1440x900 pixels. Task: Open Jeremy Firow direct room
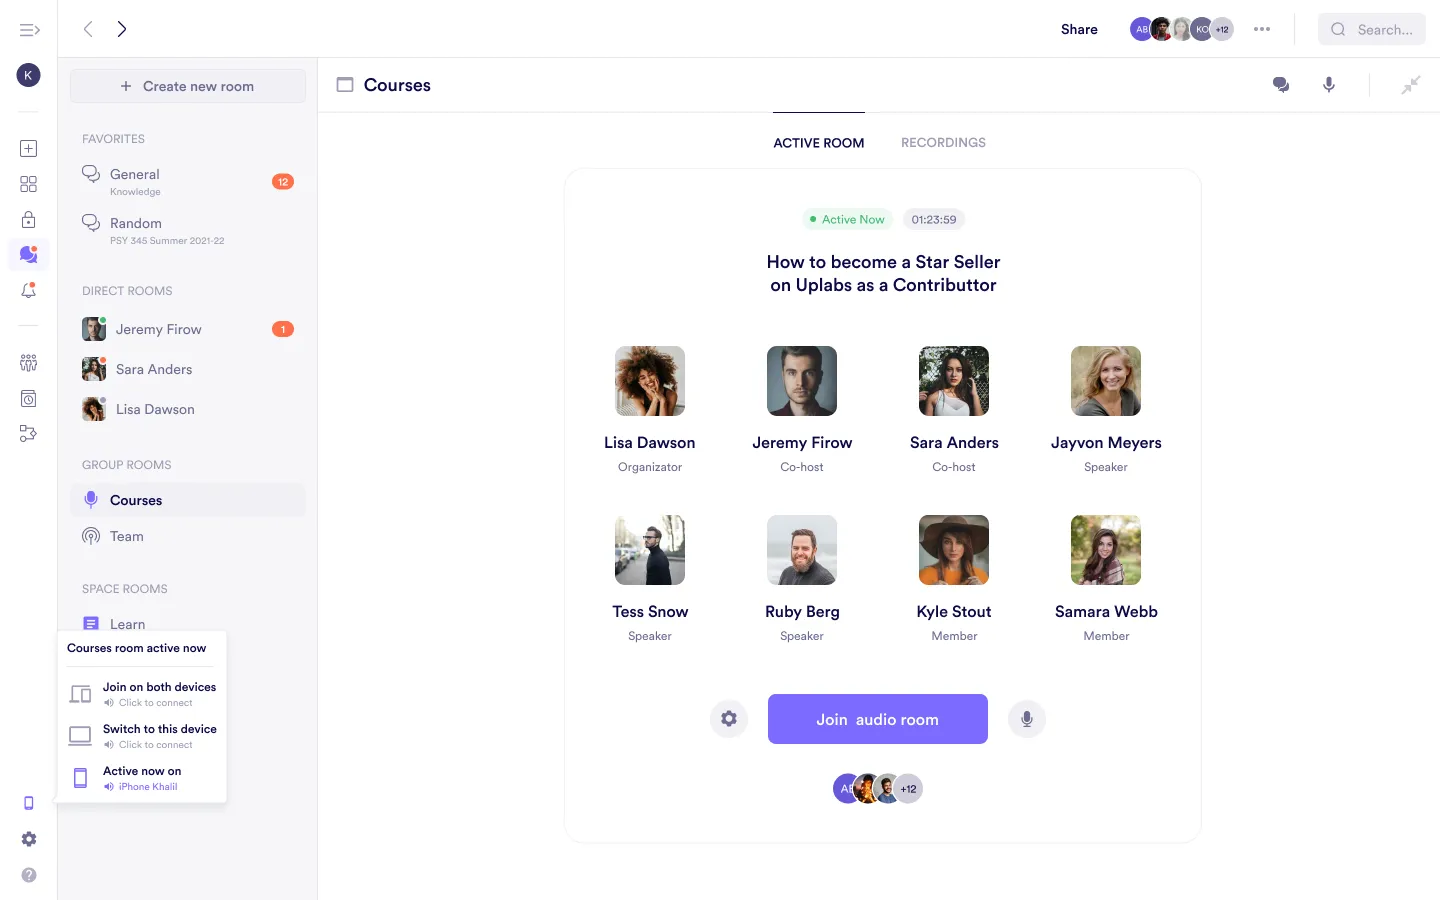click(x=158, y=329)
